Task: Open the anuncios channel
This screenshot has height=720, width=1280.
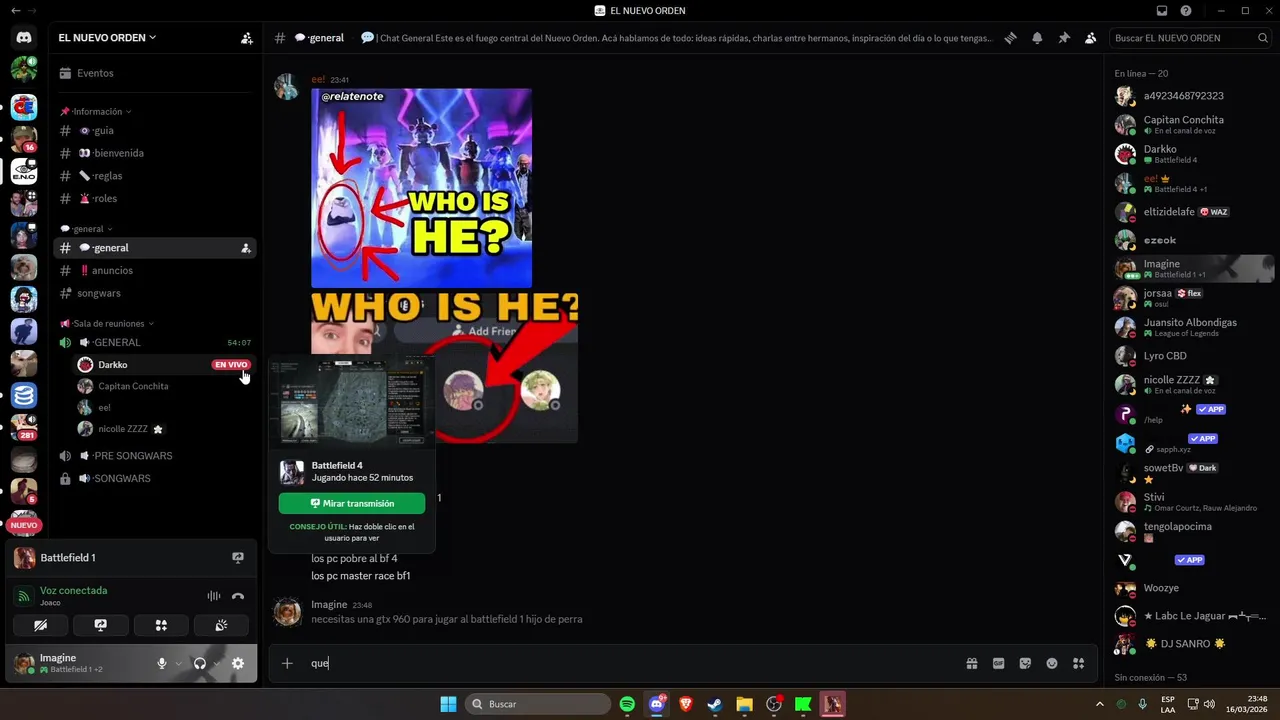Action: [155, 271]
